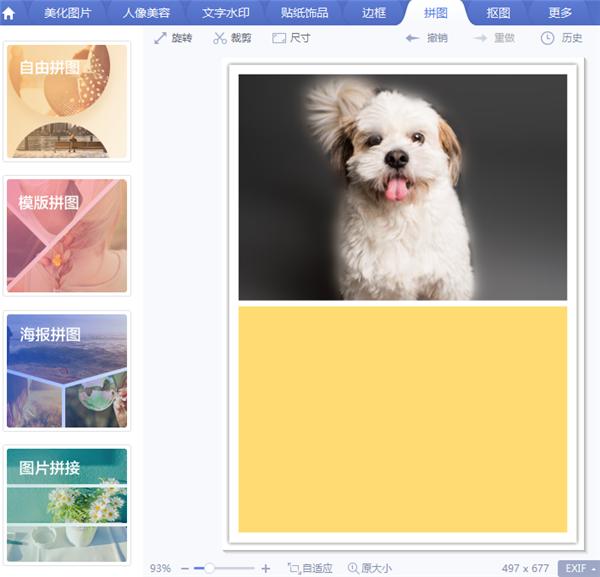Click the 原大小 text
The width and height of the screenshot is (600, 577).
pos(376,568)
